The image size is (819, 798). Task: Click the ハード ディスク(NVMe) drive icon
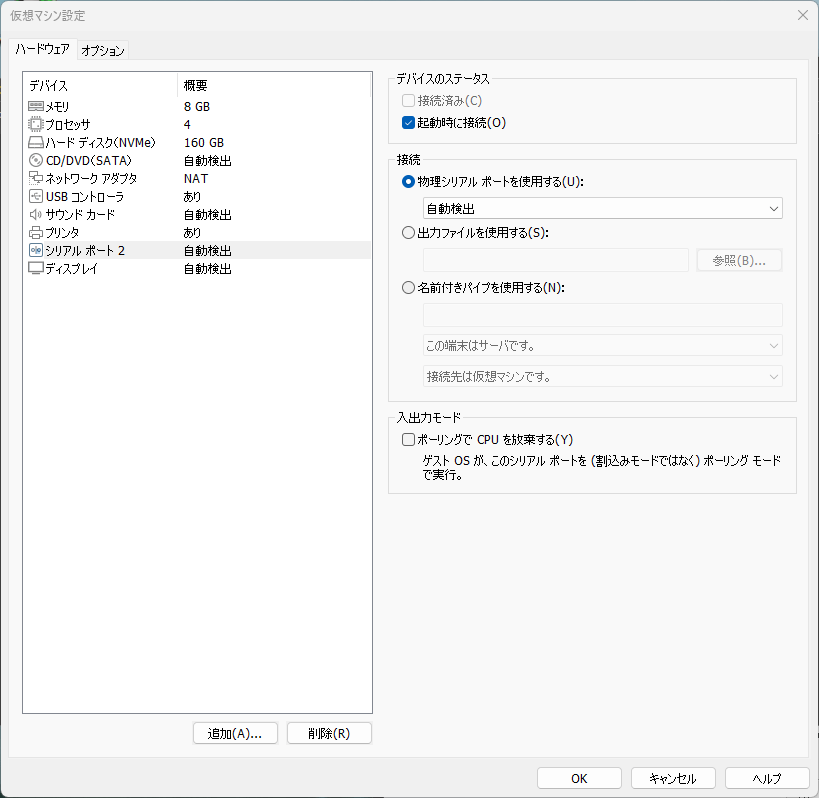36,142
